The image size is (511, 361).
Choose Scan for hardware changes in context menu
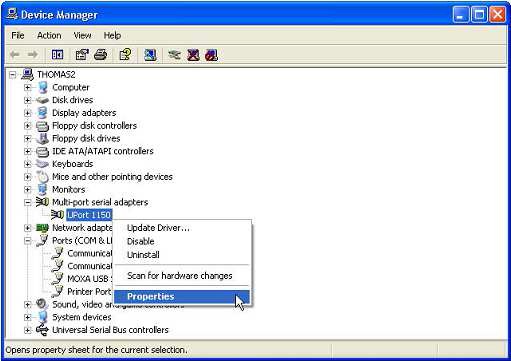click(x=182, y=276)
